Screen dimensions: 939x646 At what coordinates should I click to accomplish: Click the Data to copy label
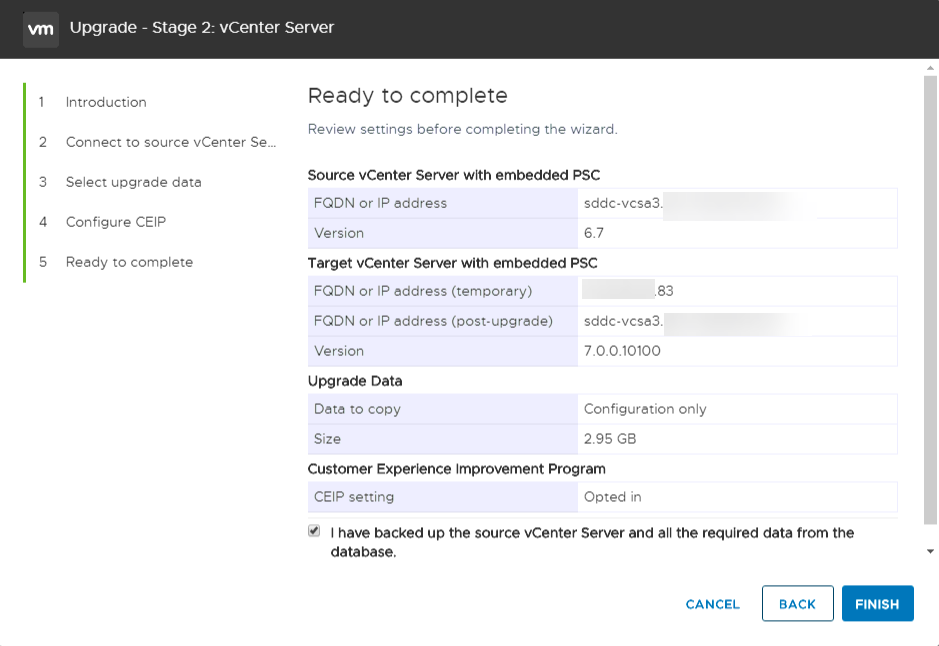point(357,409)
